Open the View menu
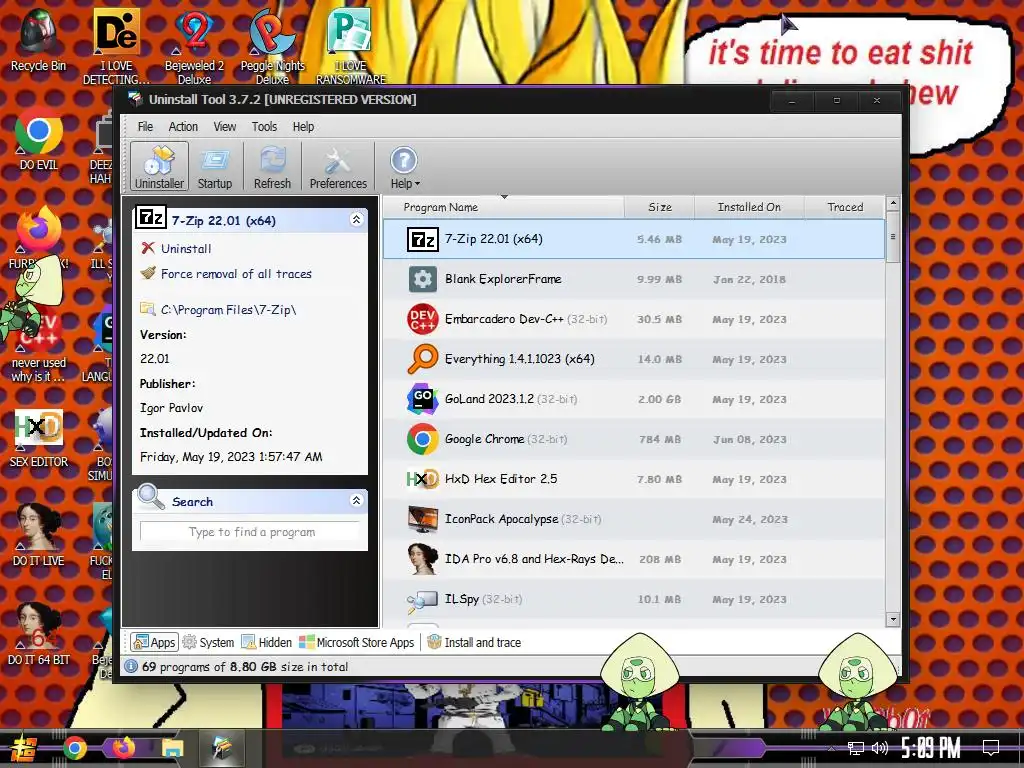The height and width of the screenshot is (768, 1024). pyautogui.click(x=225, y=127)
